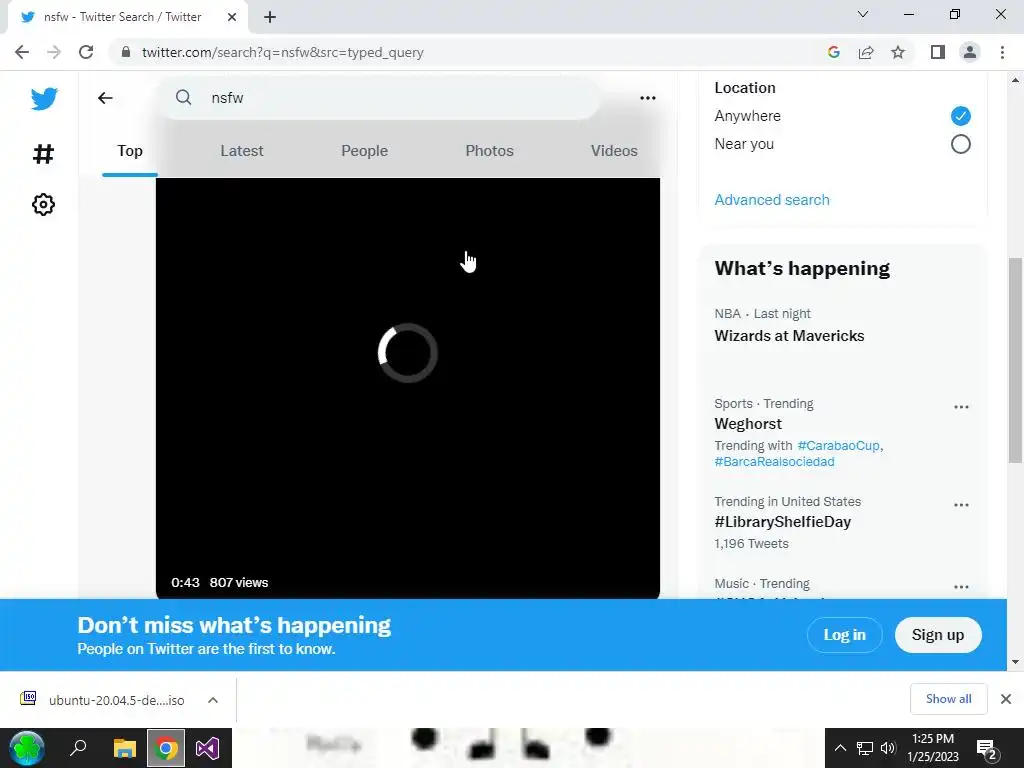Click the 807 views label
The height and width of the screenshot is (768, 1024).
click(239, 583)
